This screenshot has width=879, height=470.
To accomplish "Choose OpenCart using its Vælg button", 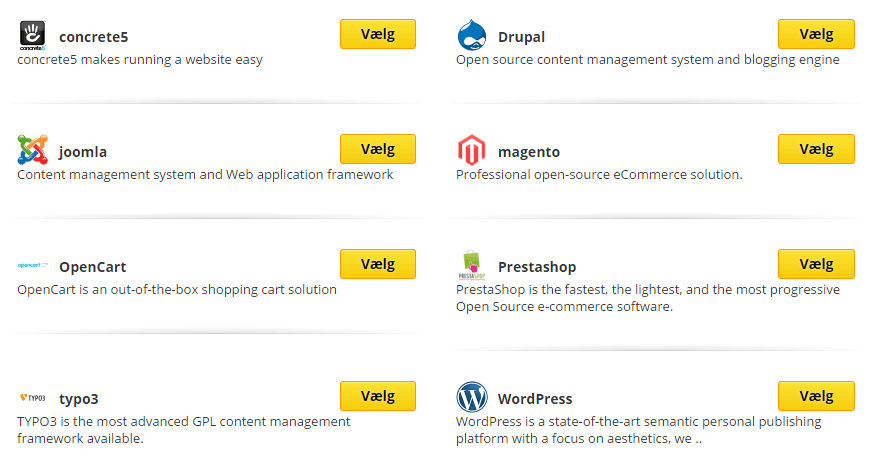I will (x=378, y=264).
